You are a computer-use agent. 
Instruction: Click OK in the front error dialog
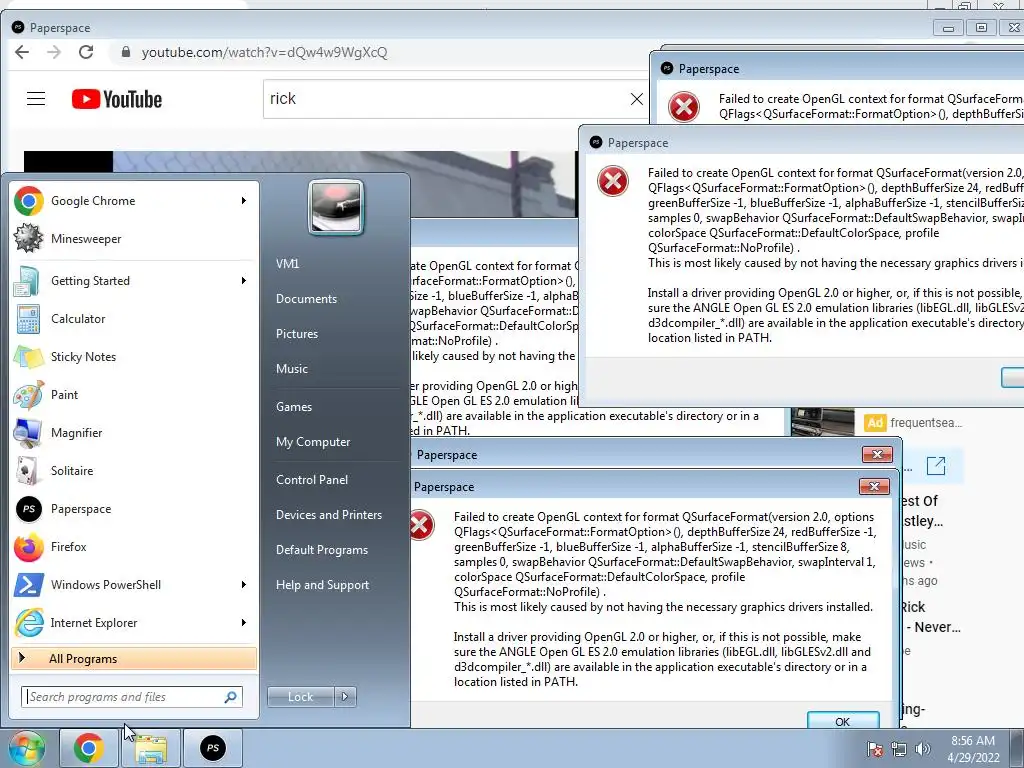[842, 720]
